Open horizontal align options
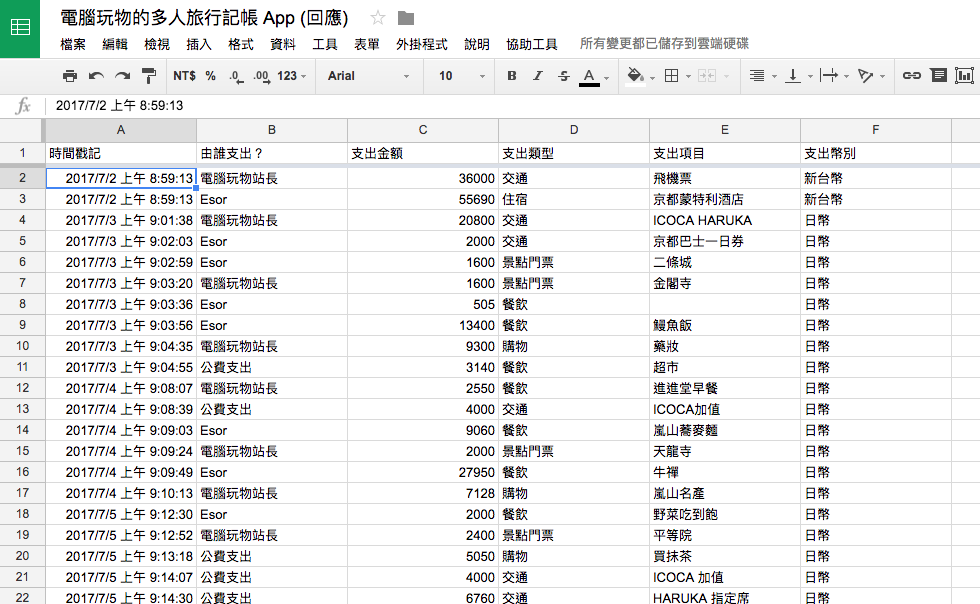Image resolution: width=980 pixels, height=604 pixels. (762, 76)
